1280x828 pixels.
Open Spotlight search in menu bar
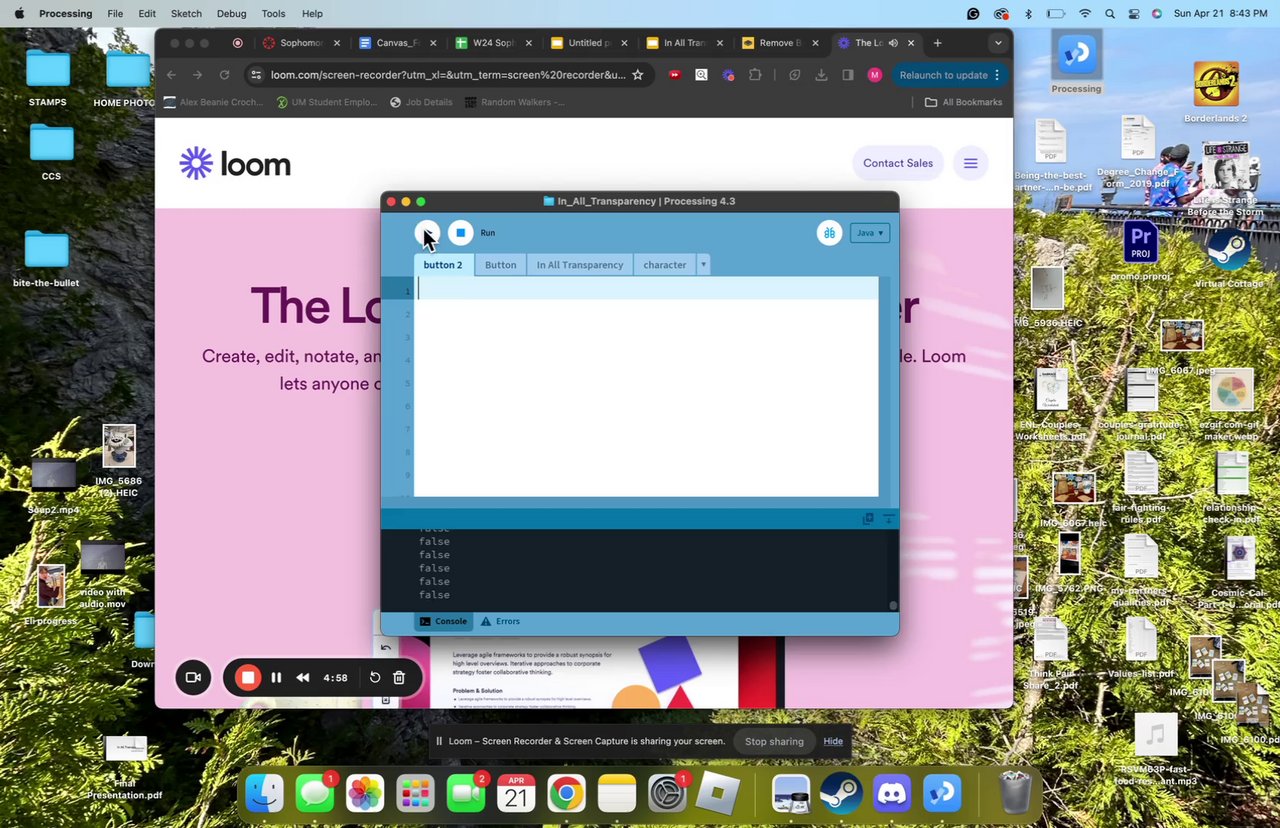[1110, 14]
